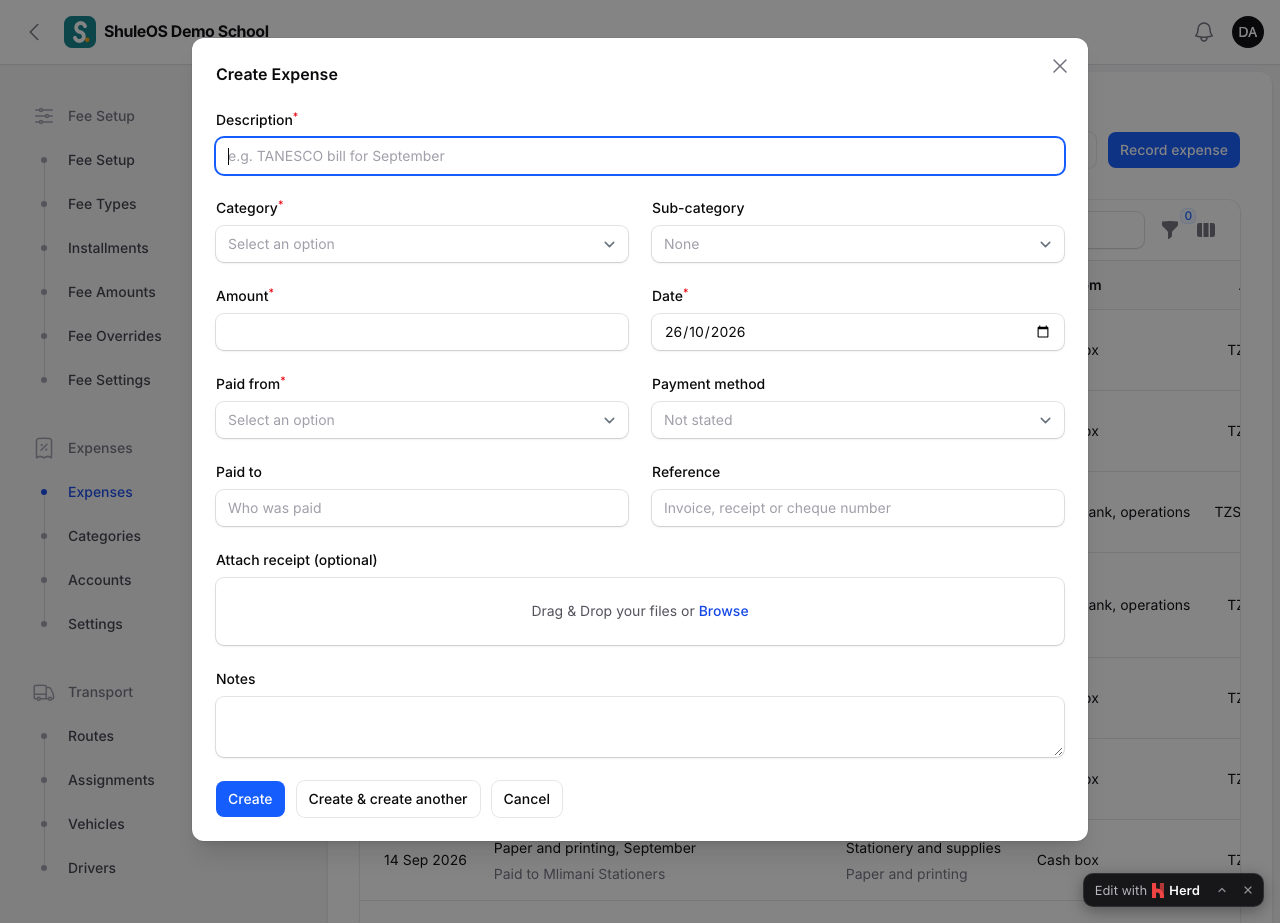Click the Reference input field
The image size is (1280, 923).
point(858,508)
